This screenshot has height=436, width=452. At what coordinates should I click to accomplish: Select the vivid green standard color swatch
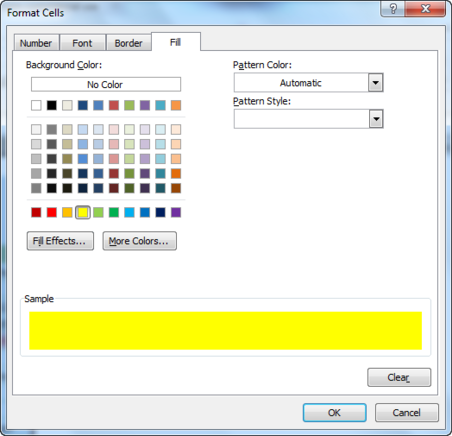coord(114,212)
